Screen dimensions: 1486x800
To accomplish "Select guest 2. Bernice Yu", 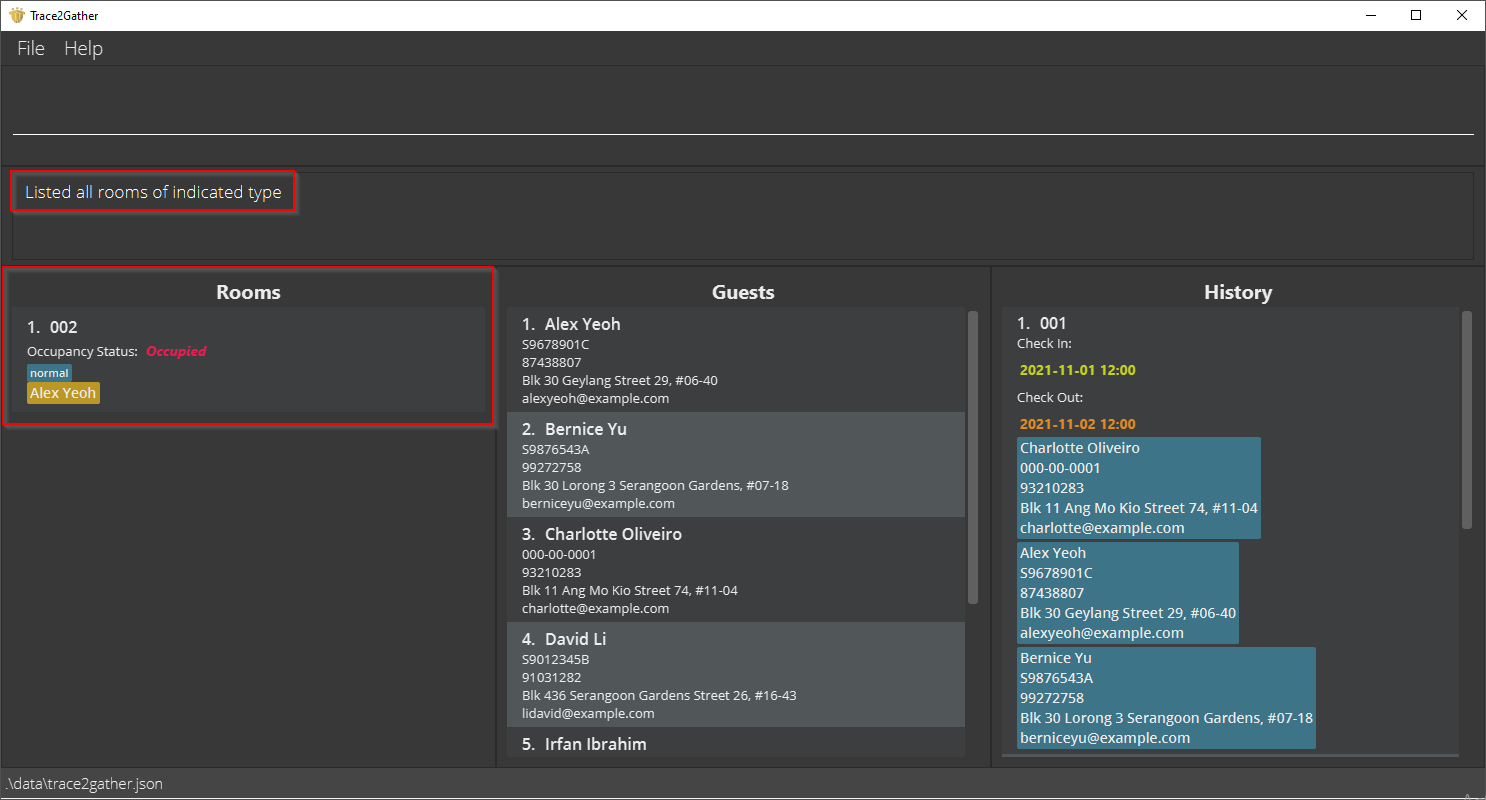I will 736,465.
